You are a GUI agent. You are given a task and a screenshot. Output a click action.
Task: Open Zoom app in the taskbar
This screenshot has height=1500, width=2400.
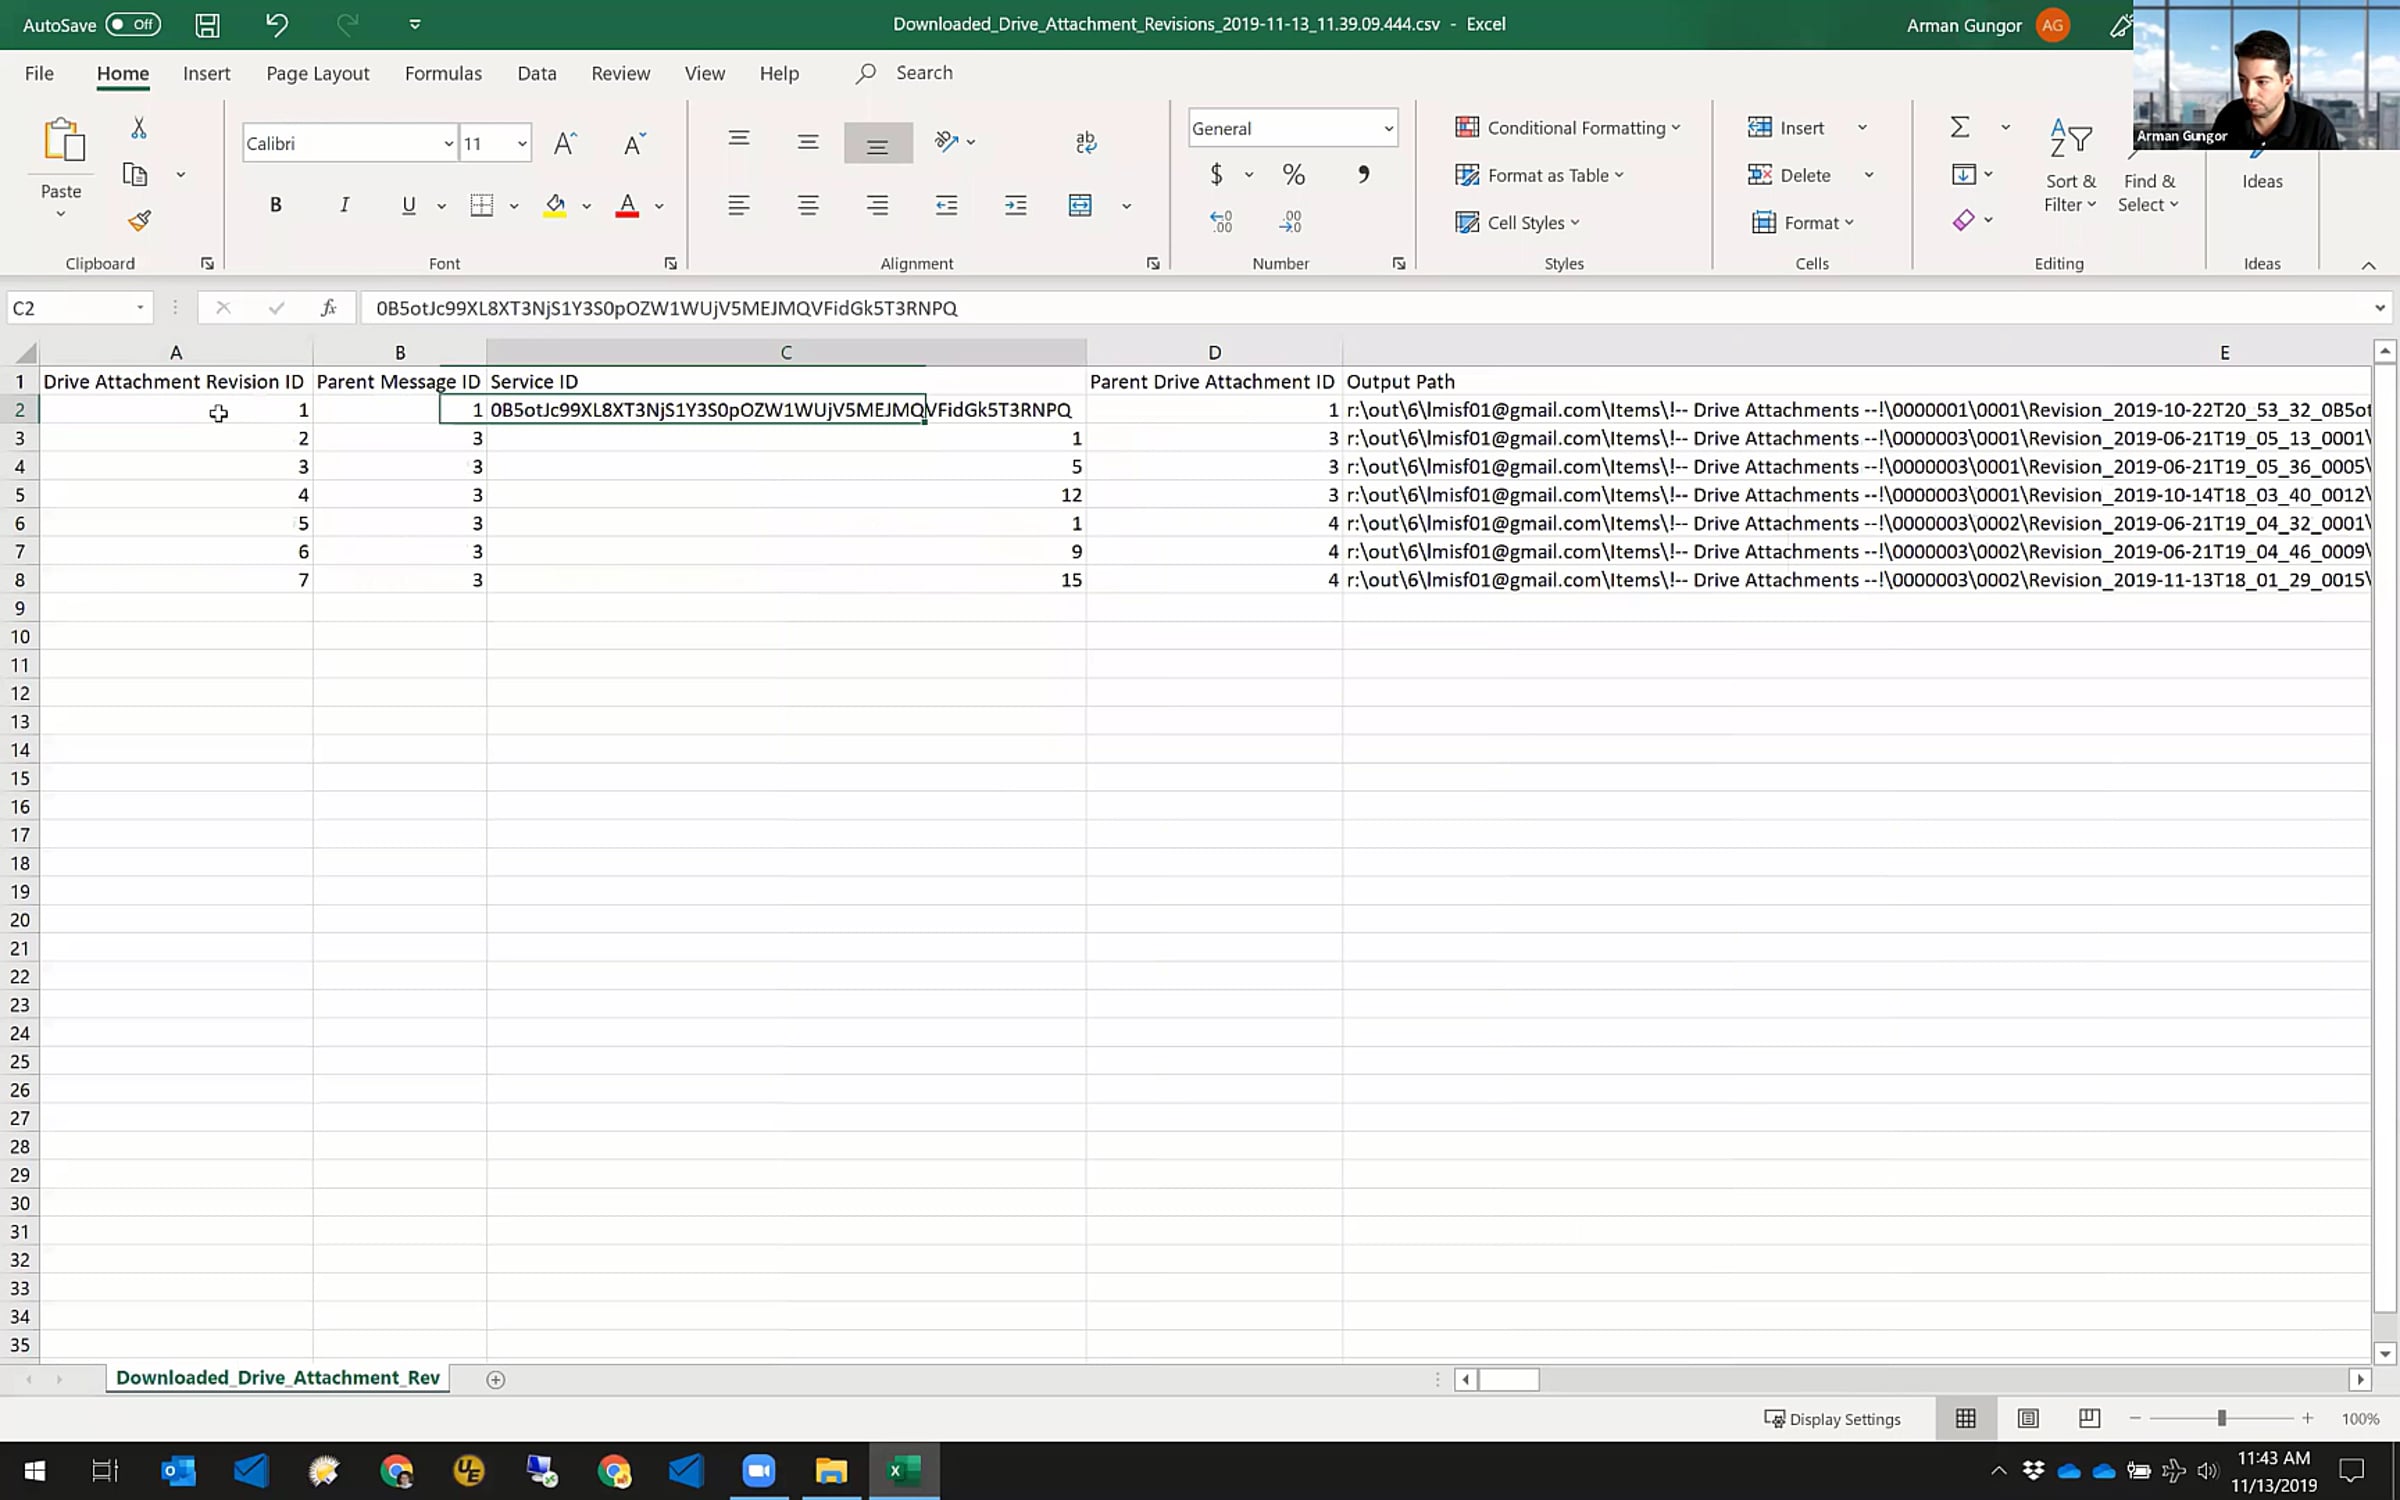[x=759, y=1471]
